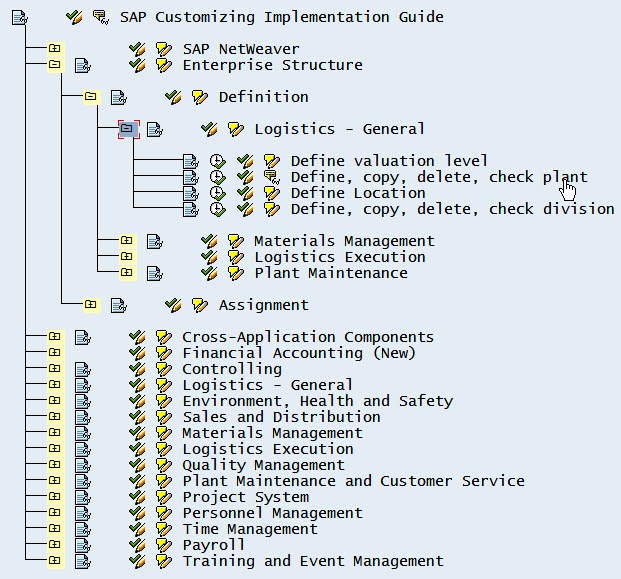Select Training and Event Management node
This screenshot has width=621, height=579.
[312, 561]
